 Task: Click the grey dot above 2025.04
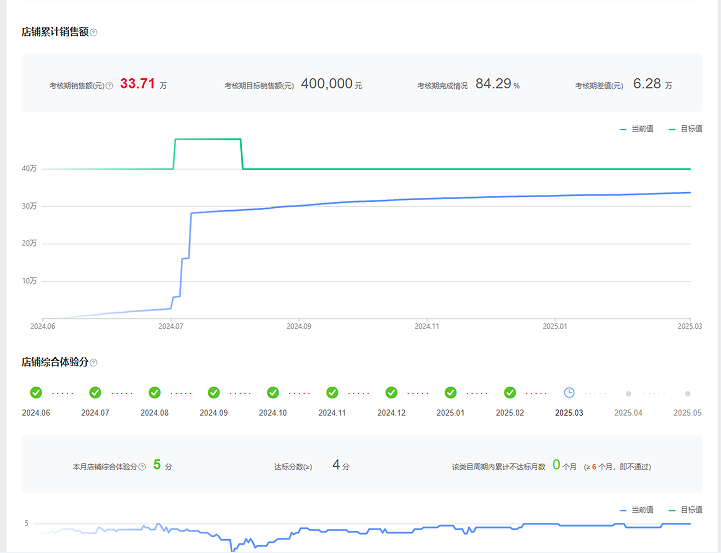[x=628, y=393]
